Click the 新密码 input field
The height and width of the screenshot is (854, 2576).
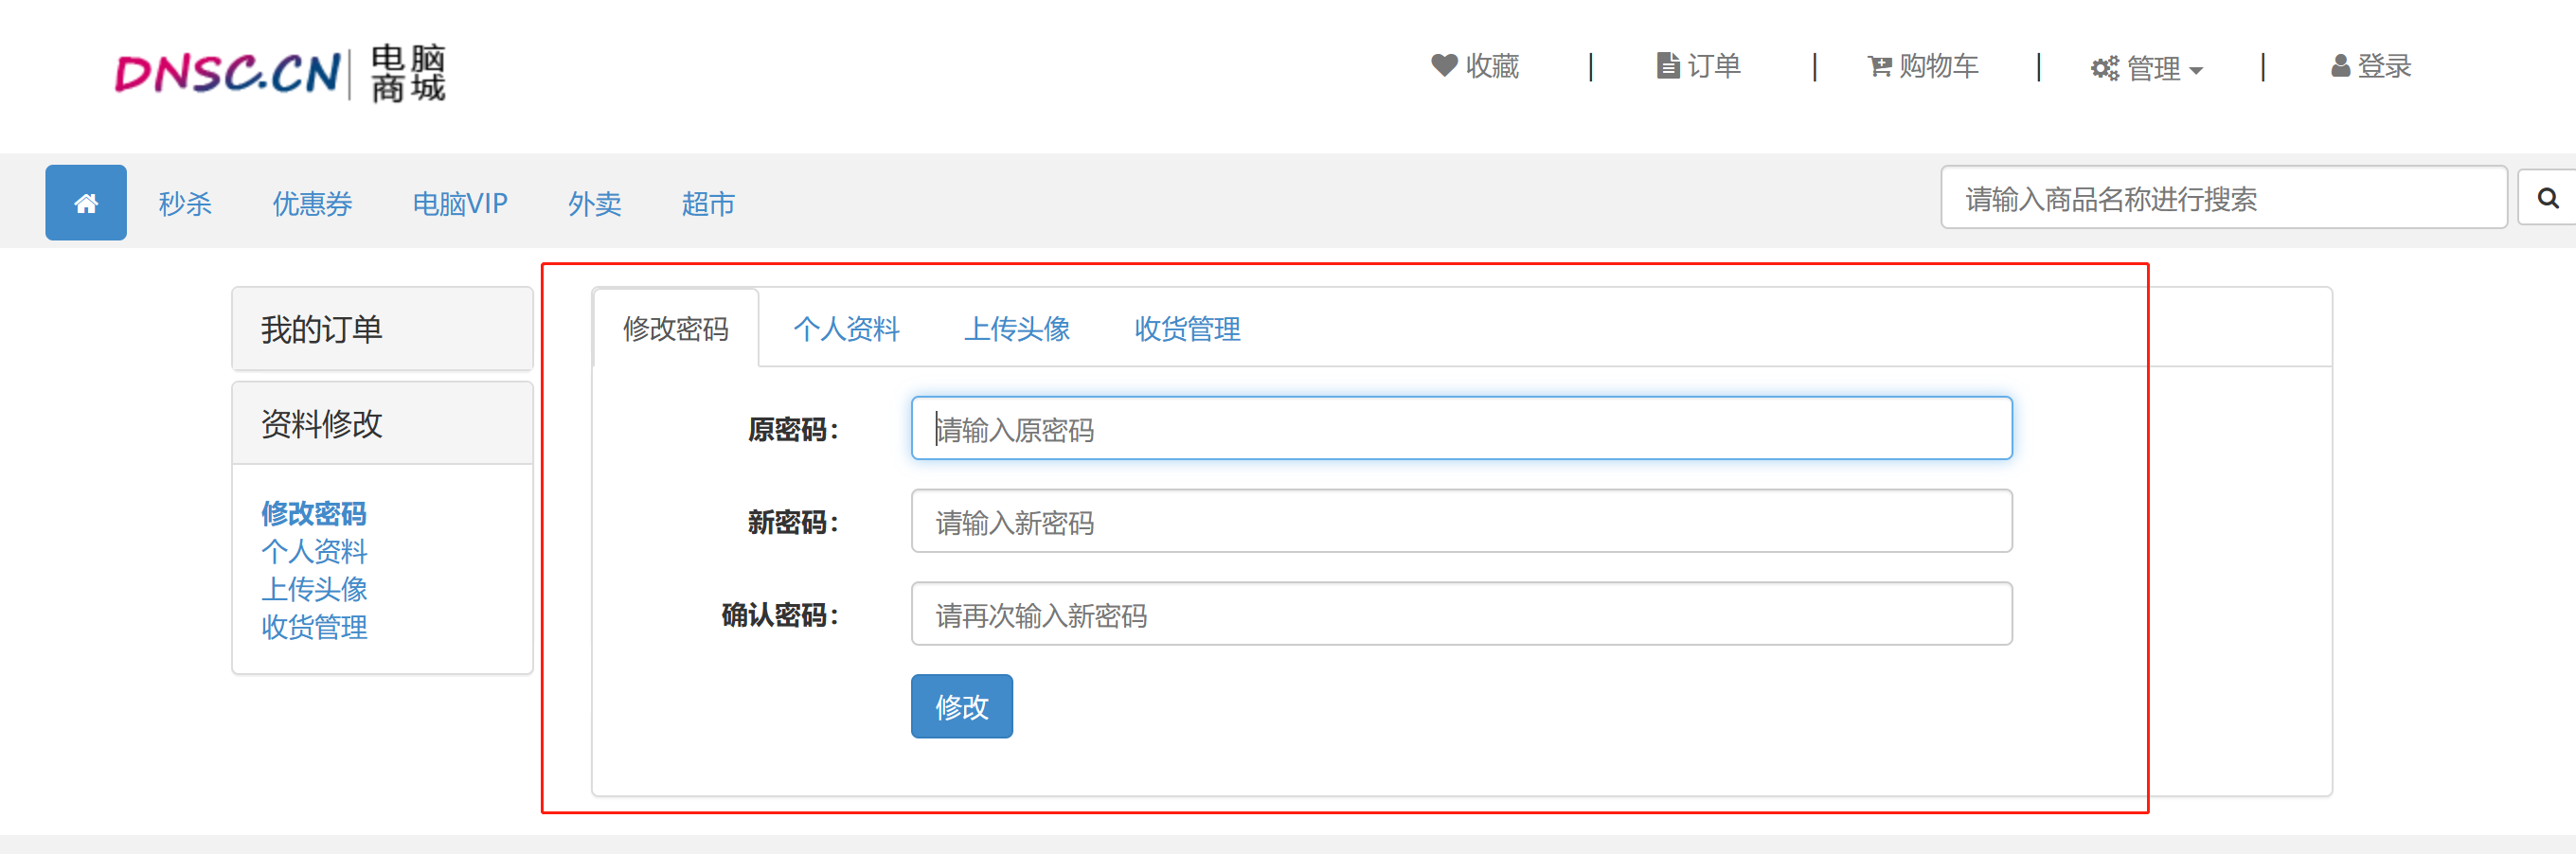coord(1461,521)
